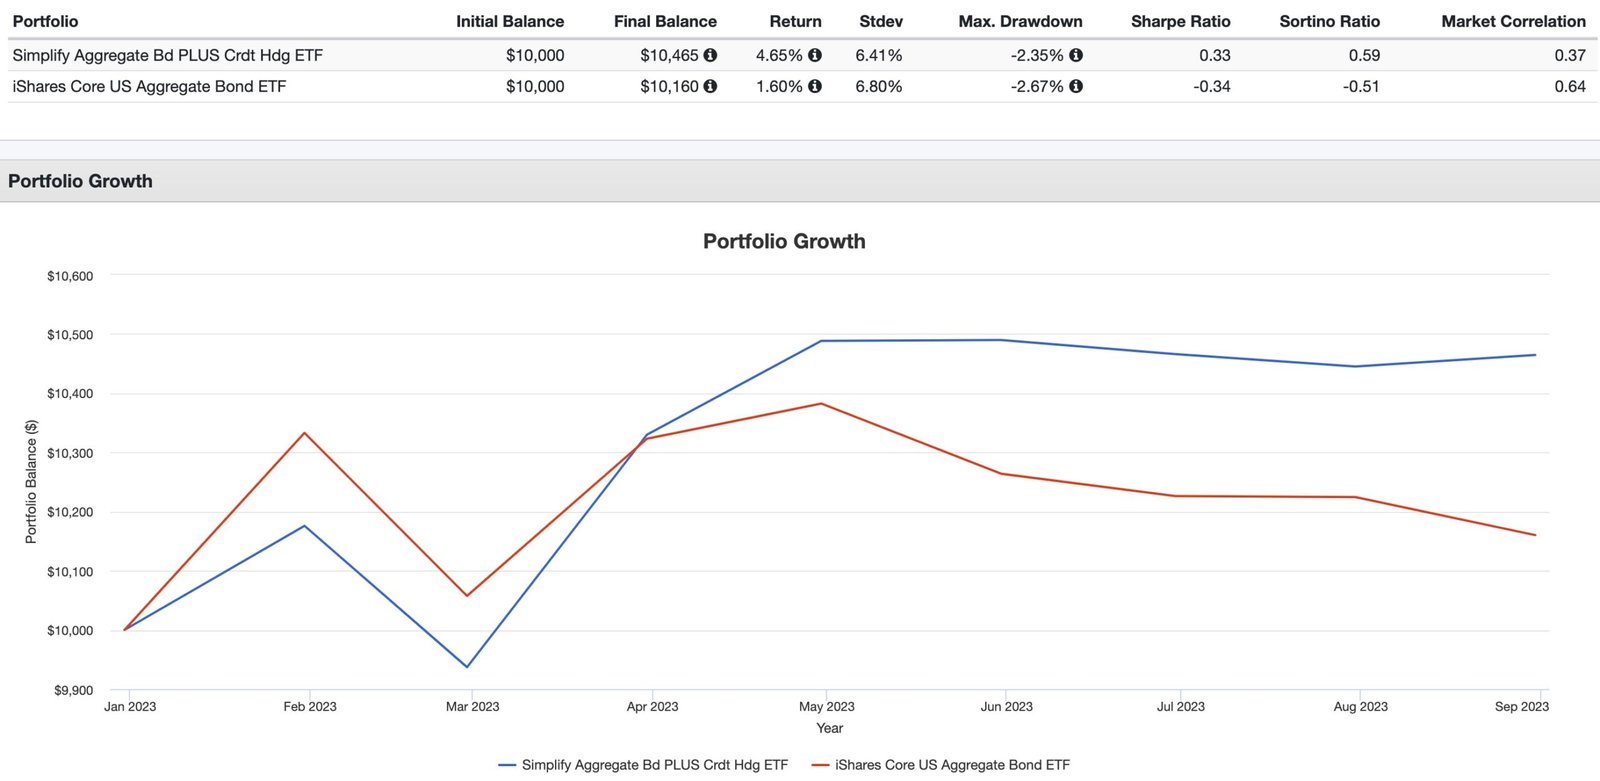The image size is (1600, 781).
Task: Click info icon beside -2.35% max drawdown
Action: (1076, 55)
